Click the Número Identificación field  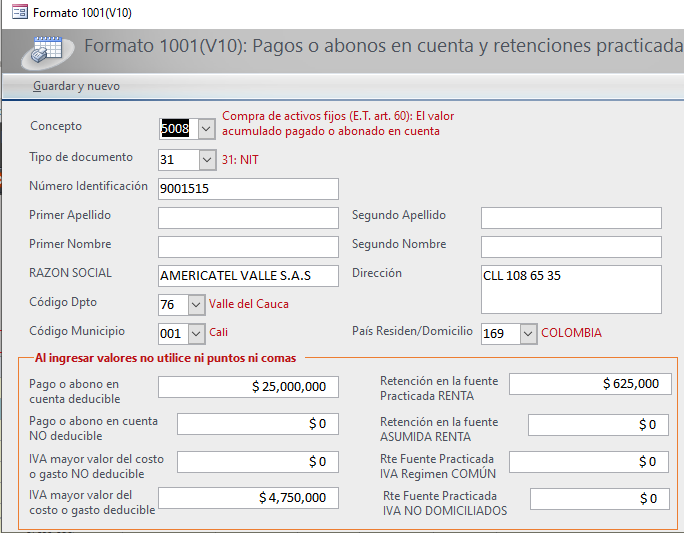coord(248,188)
